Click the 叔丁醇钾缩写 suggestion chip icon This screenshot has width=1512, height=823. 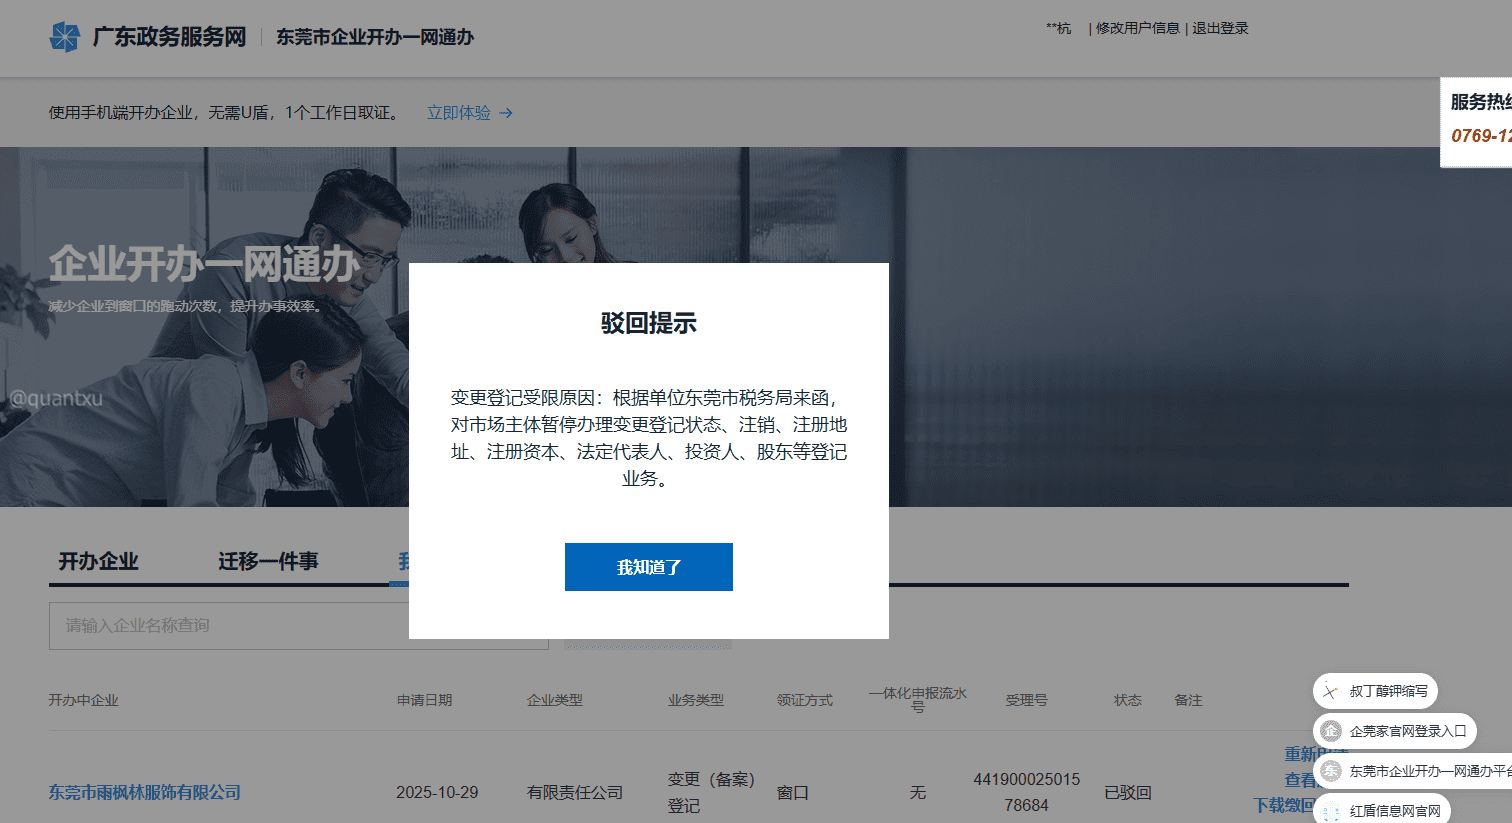1330,691
